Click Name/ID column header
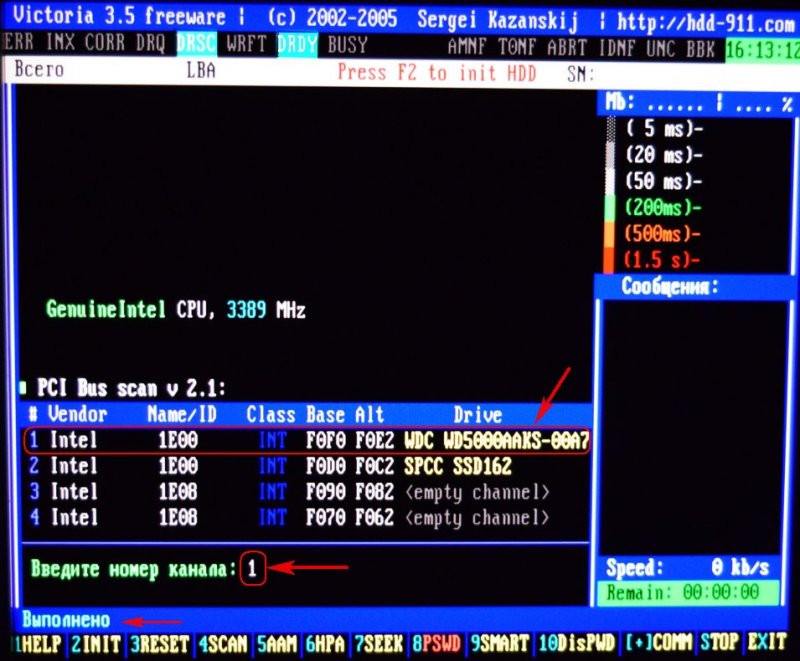 click(182, 414)
